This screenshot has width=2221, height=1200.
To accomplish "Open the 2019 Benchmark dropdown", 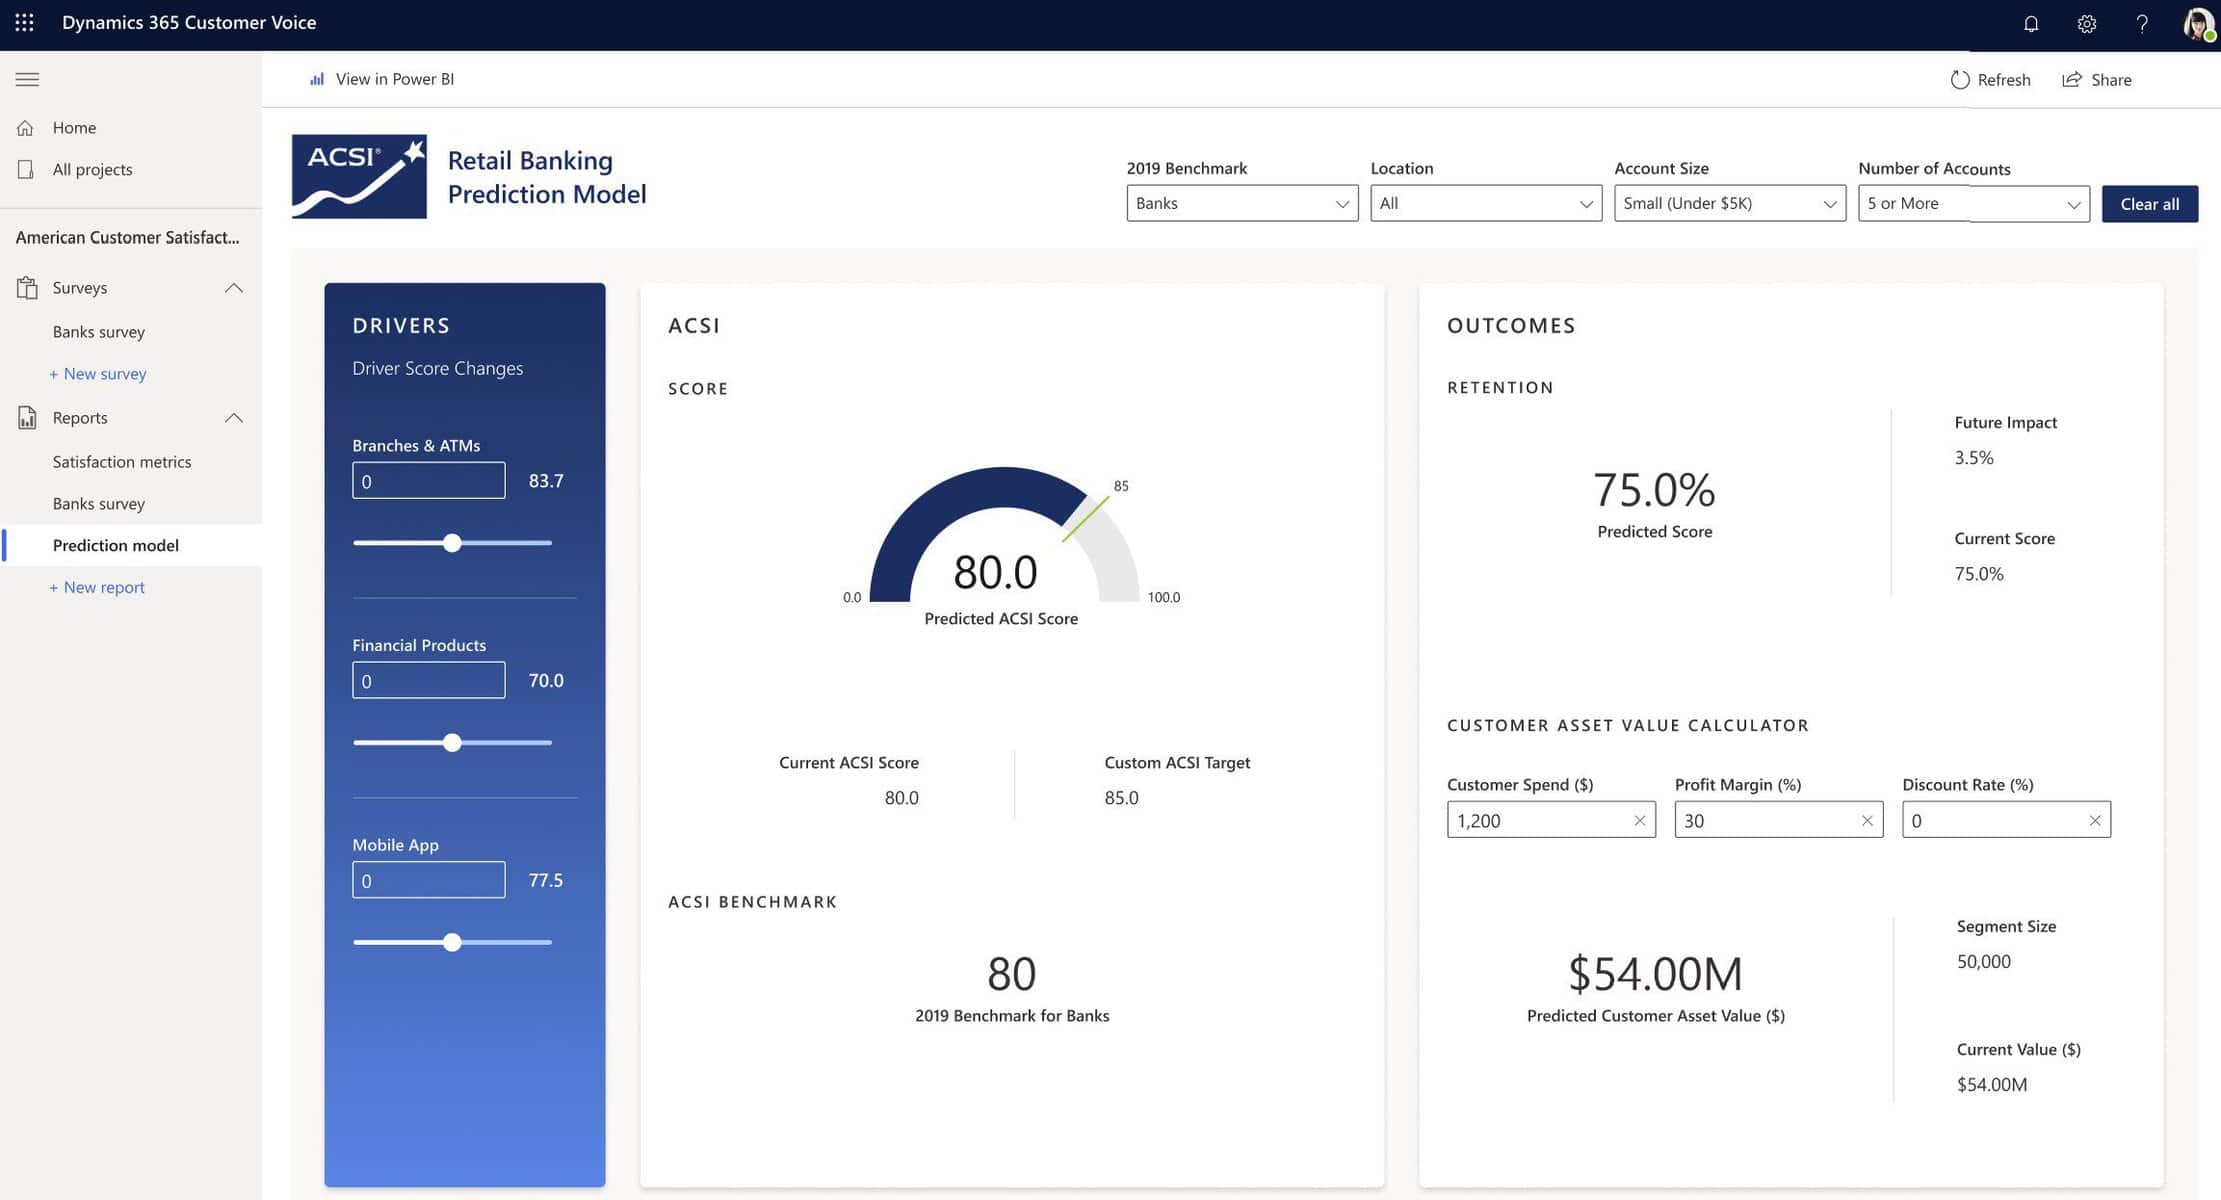I will tap(1242, 203).
